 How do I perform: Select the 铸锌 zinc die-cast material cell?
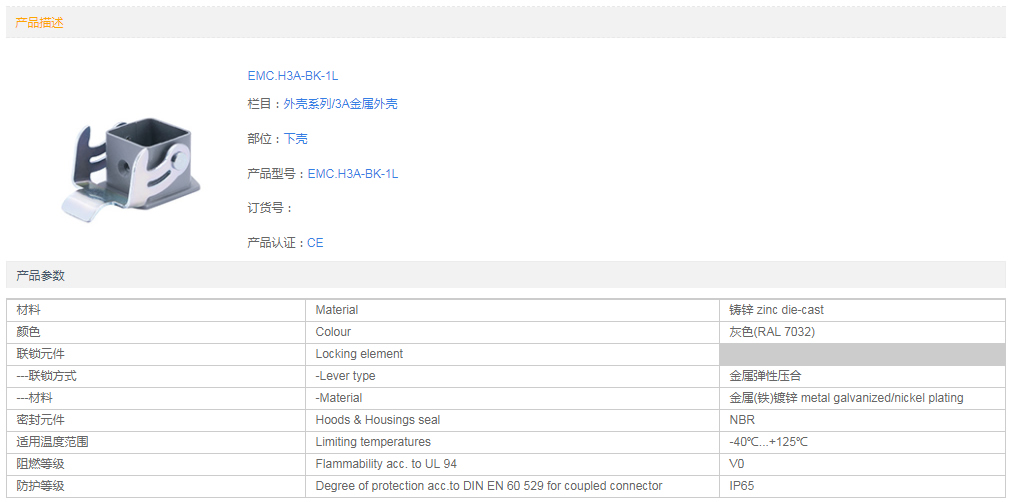[x=777, y=310]
